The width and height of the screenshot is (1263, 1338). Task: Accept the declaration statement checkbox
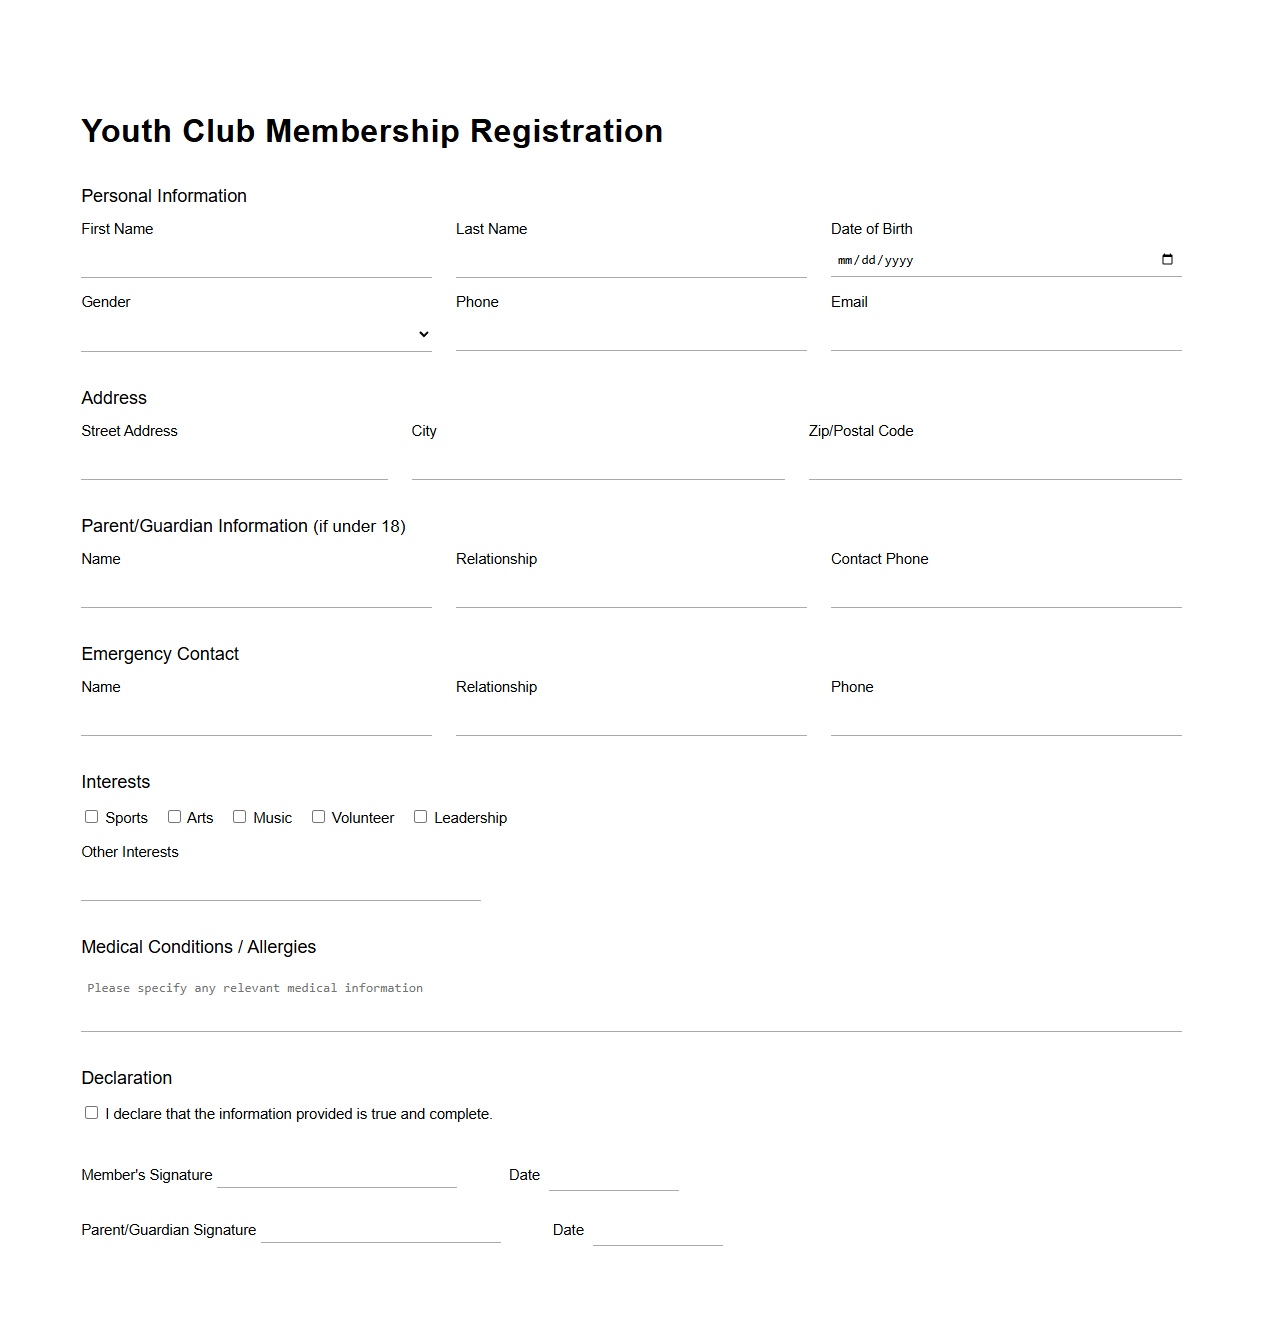click(91, 1112)
